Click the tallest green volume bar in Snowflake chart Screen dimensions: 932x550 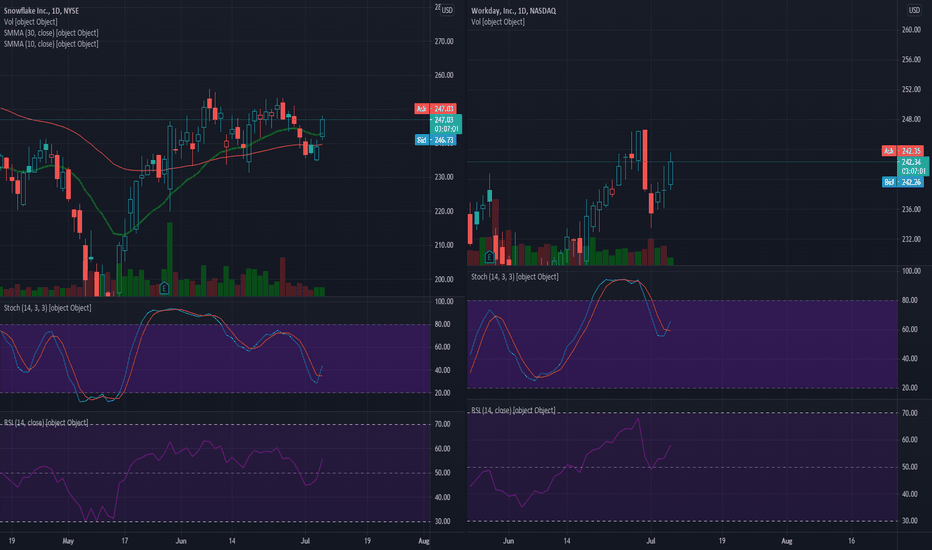click(170, 259)
